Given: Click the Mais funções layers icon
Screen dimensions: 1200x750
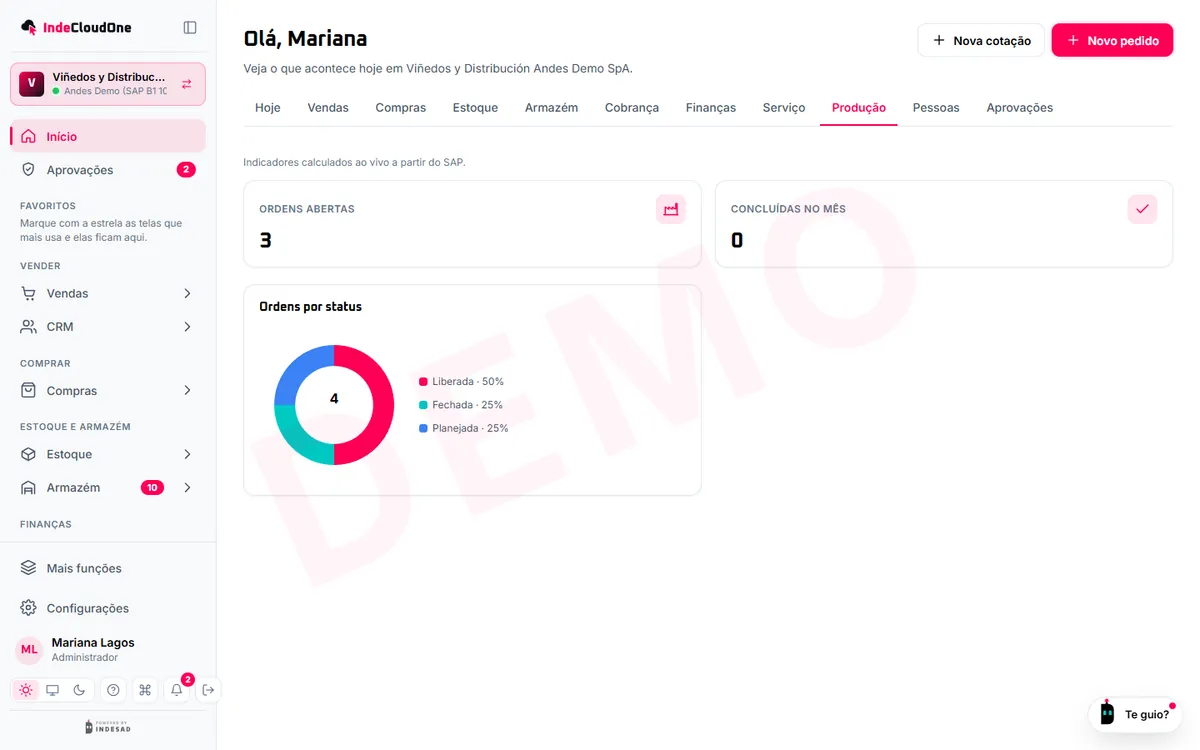Looking at the screenshot, I should 28,568.
